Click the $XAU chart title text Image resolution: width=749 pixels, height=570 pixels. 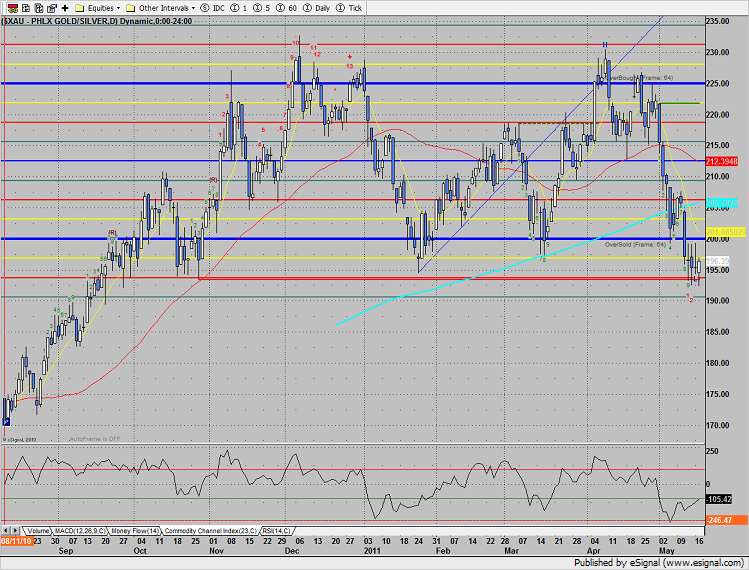click(96, 21)
